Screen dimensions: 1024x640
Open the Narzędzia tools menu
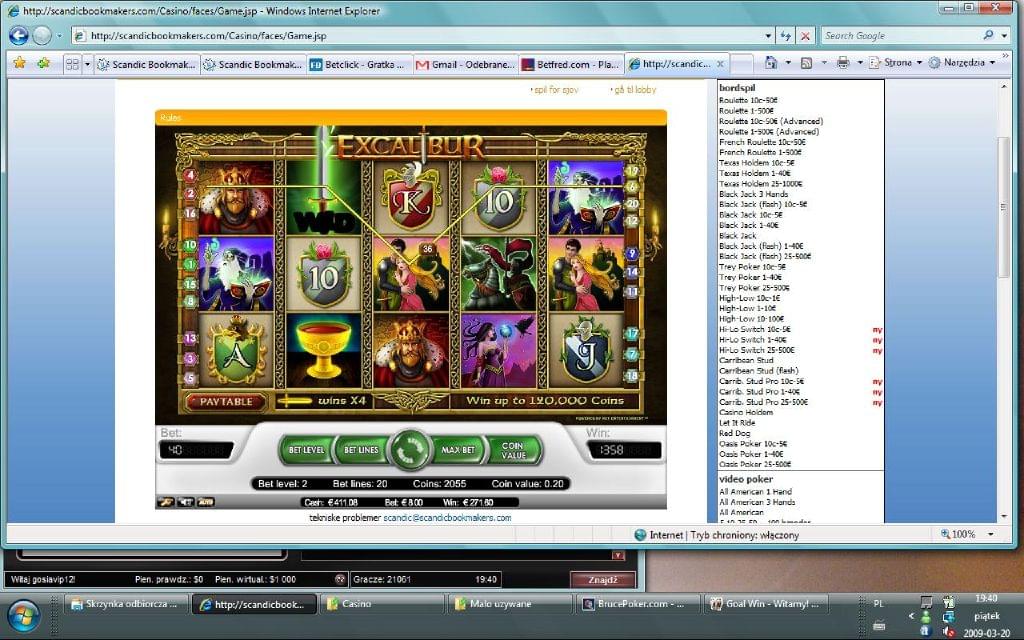[x=961, y=63]
